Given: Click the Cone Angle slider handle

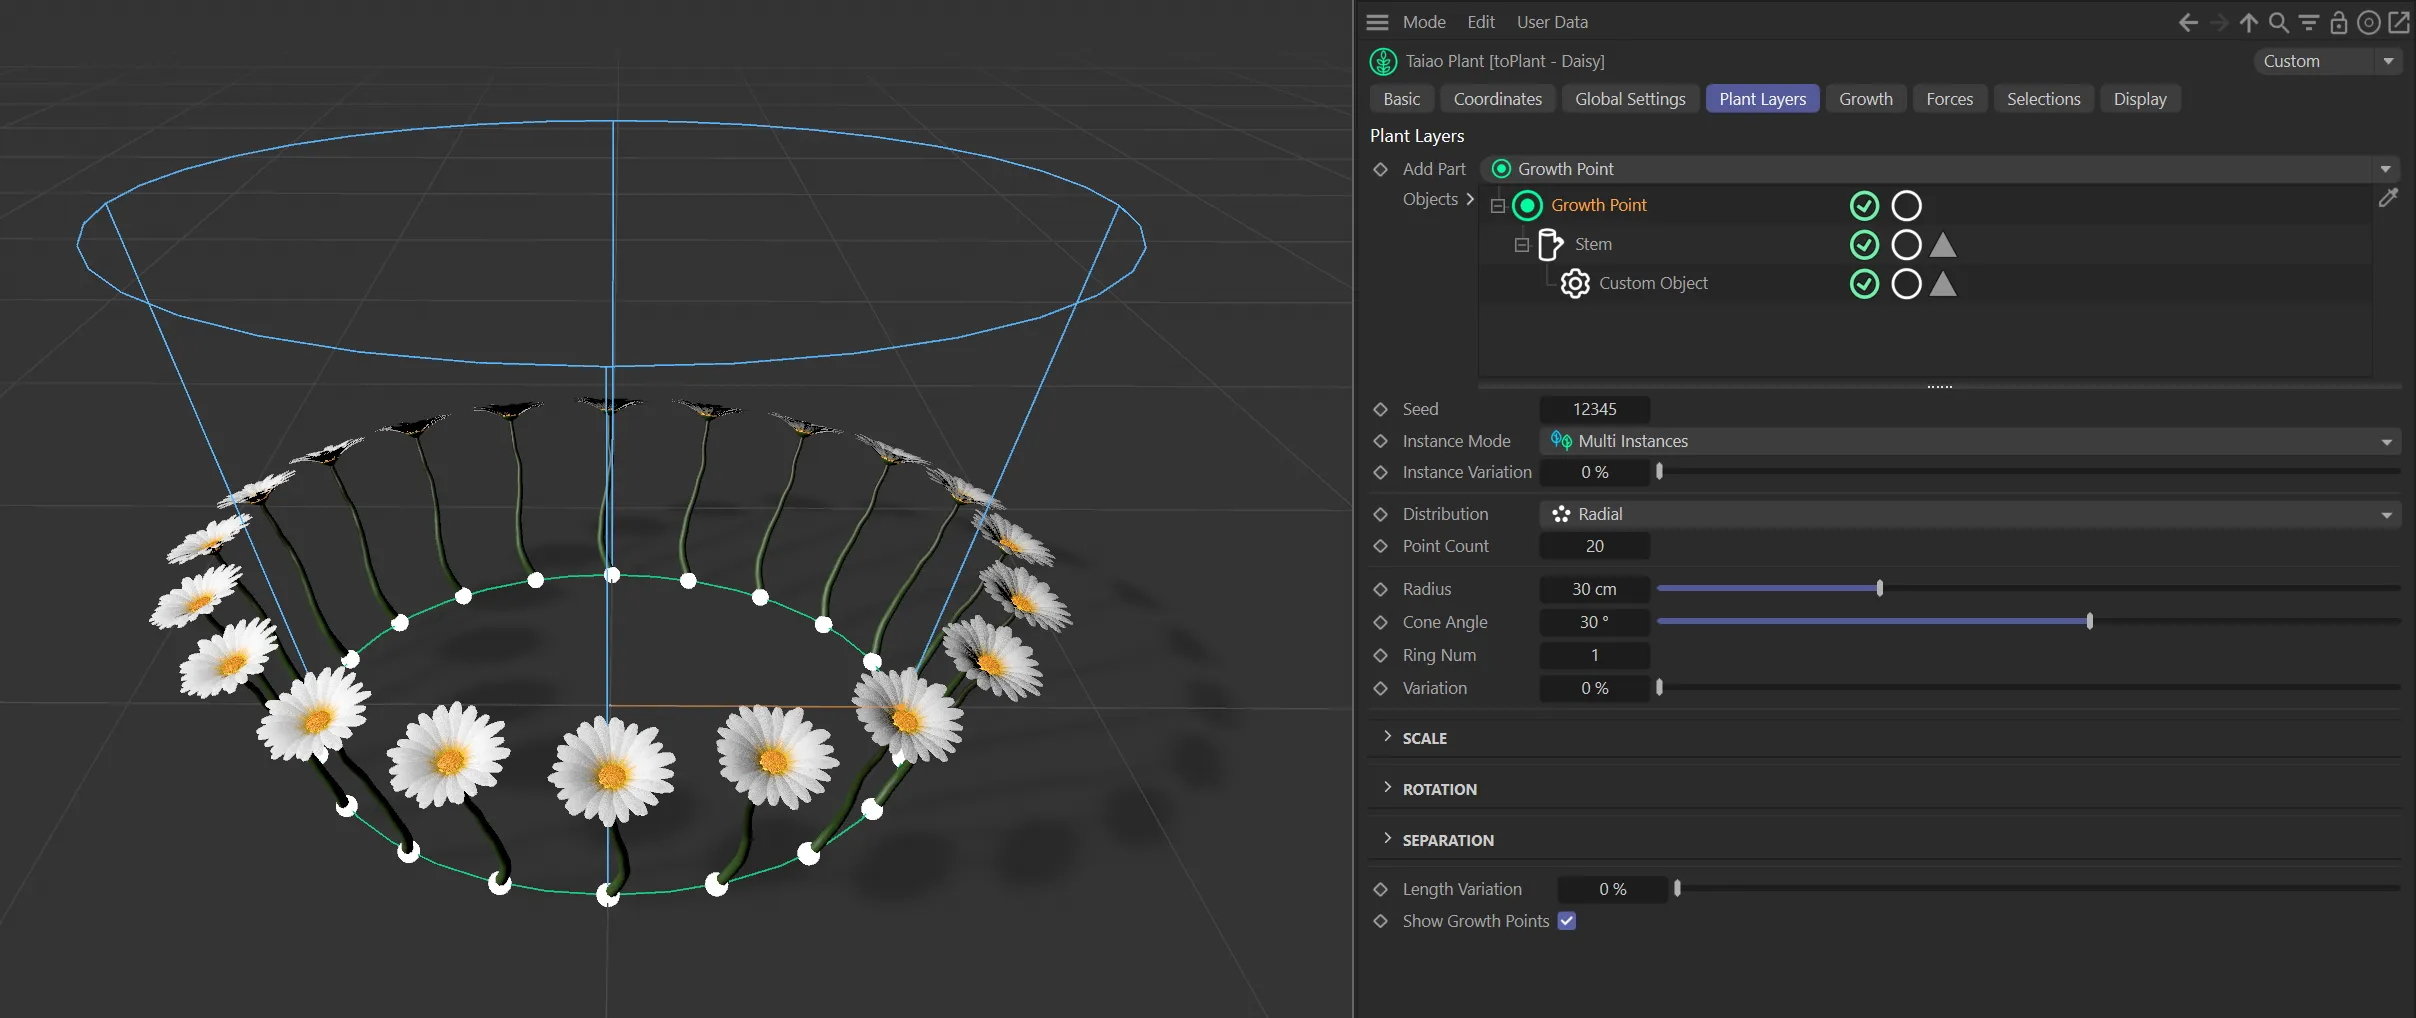Looking at the screenshot, I should pyautogui.click(x=2089, y=622).
